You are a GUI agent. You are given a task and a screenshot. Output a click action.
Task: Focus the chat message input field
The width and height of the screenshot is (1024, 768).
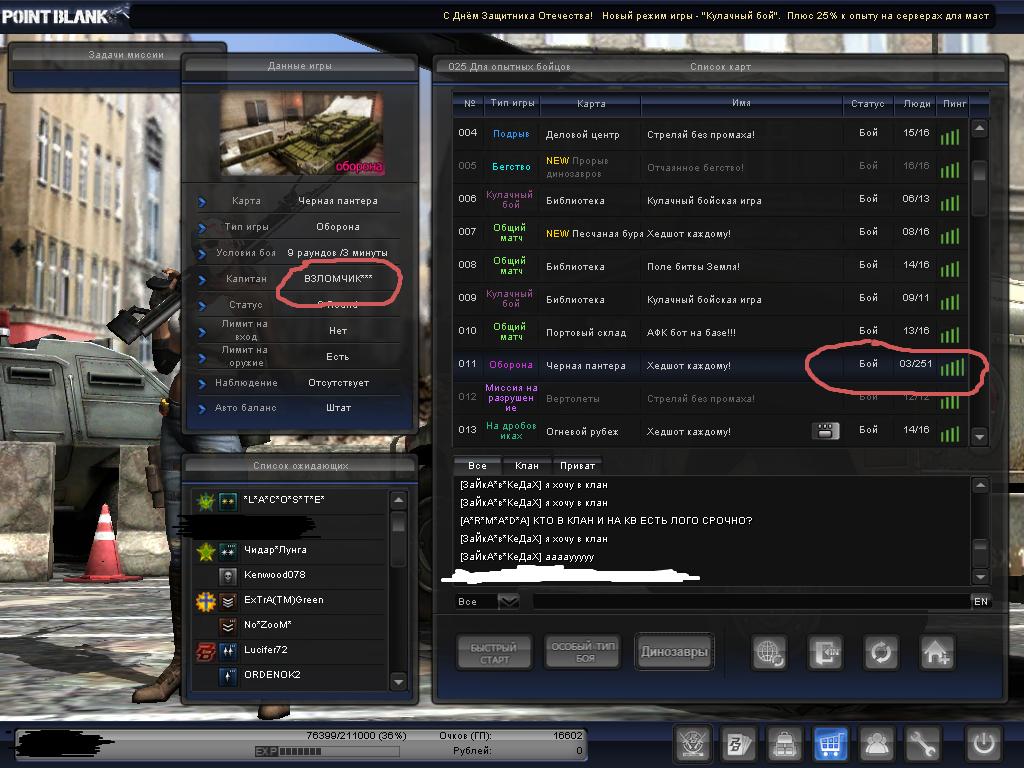pyautogui.click(x=751, y=601)
